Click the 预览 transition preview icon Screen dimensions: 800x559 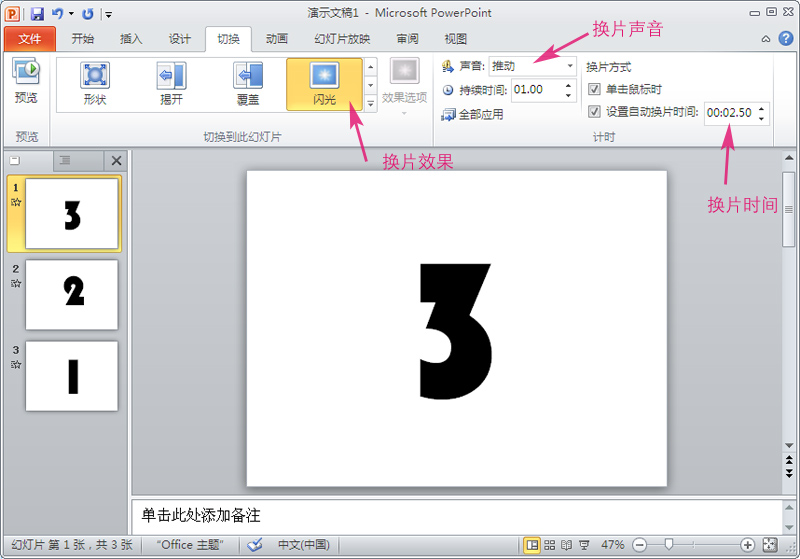[26, 82]
